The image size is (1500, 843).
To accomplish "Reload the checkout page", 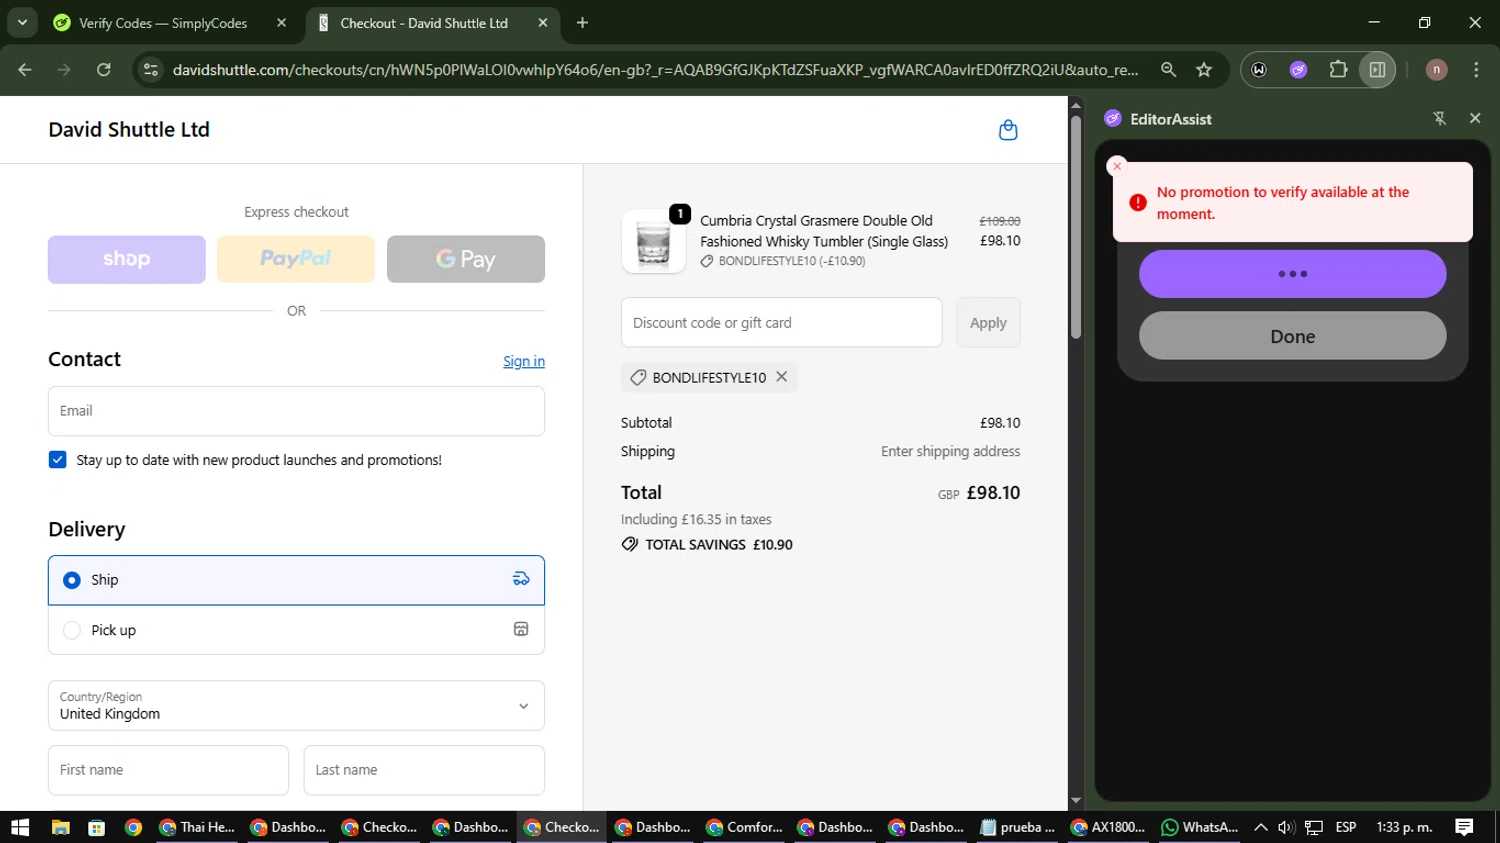I will click(104, 70).
